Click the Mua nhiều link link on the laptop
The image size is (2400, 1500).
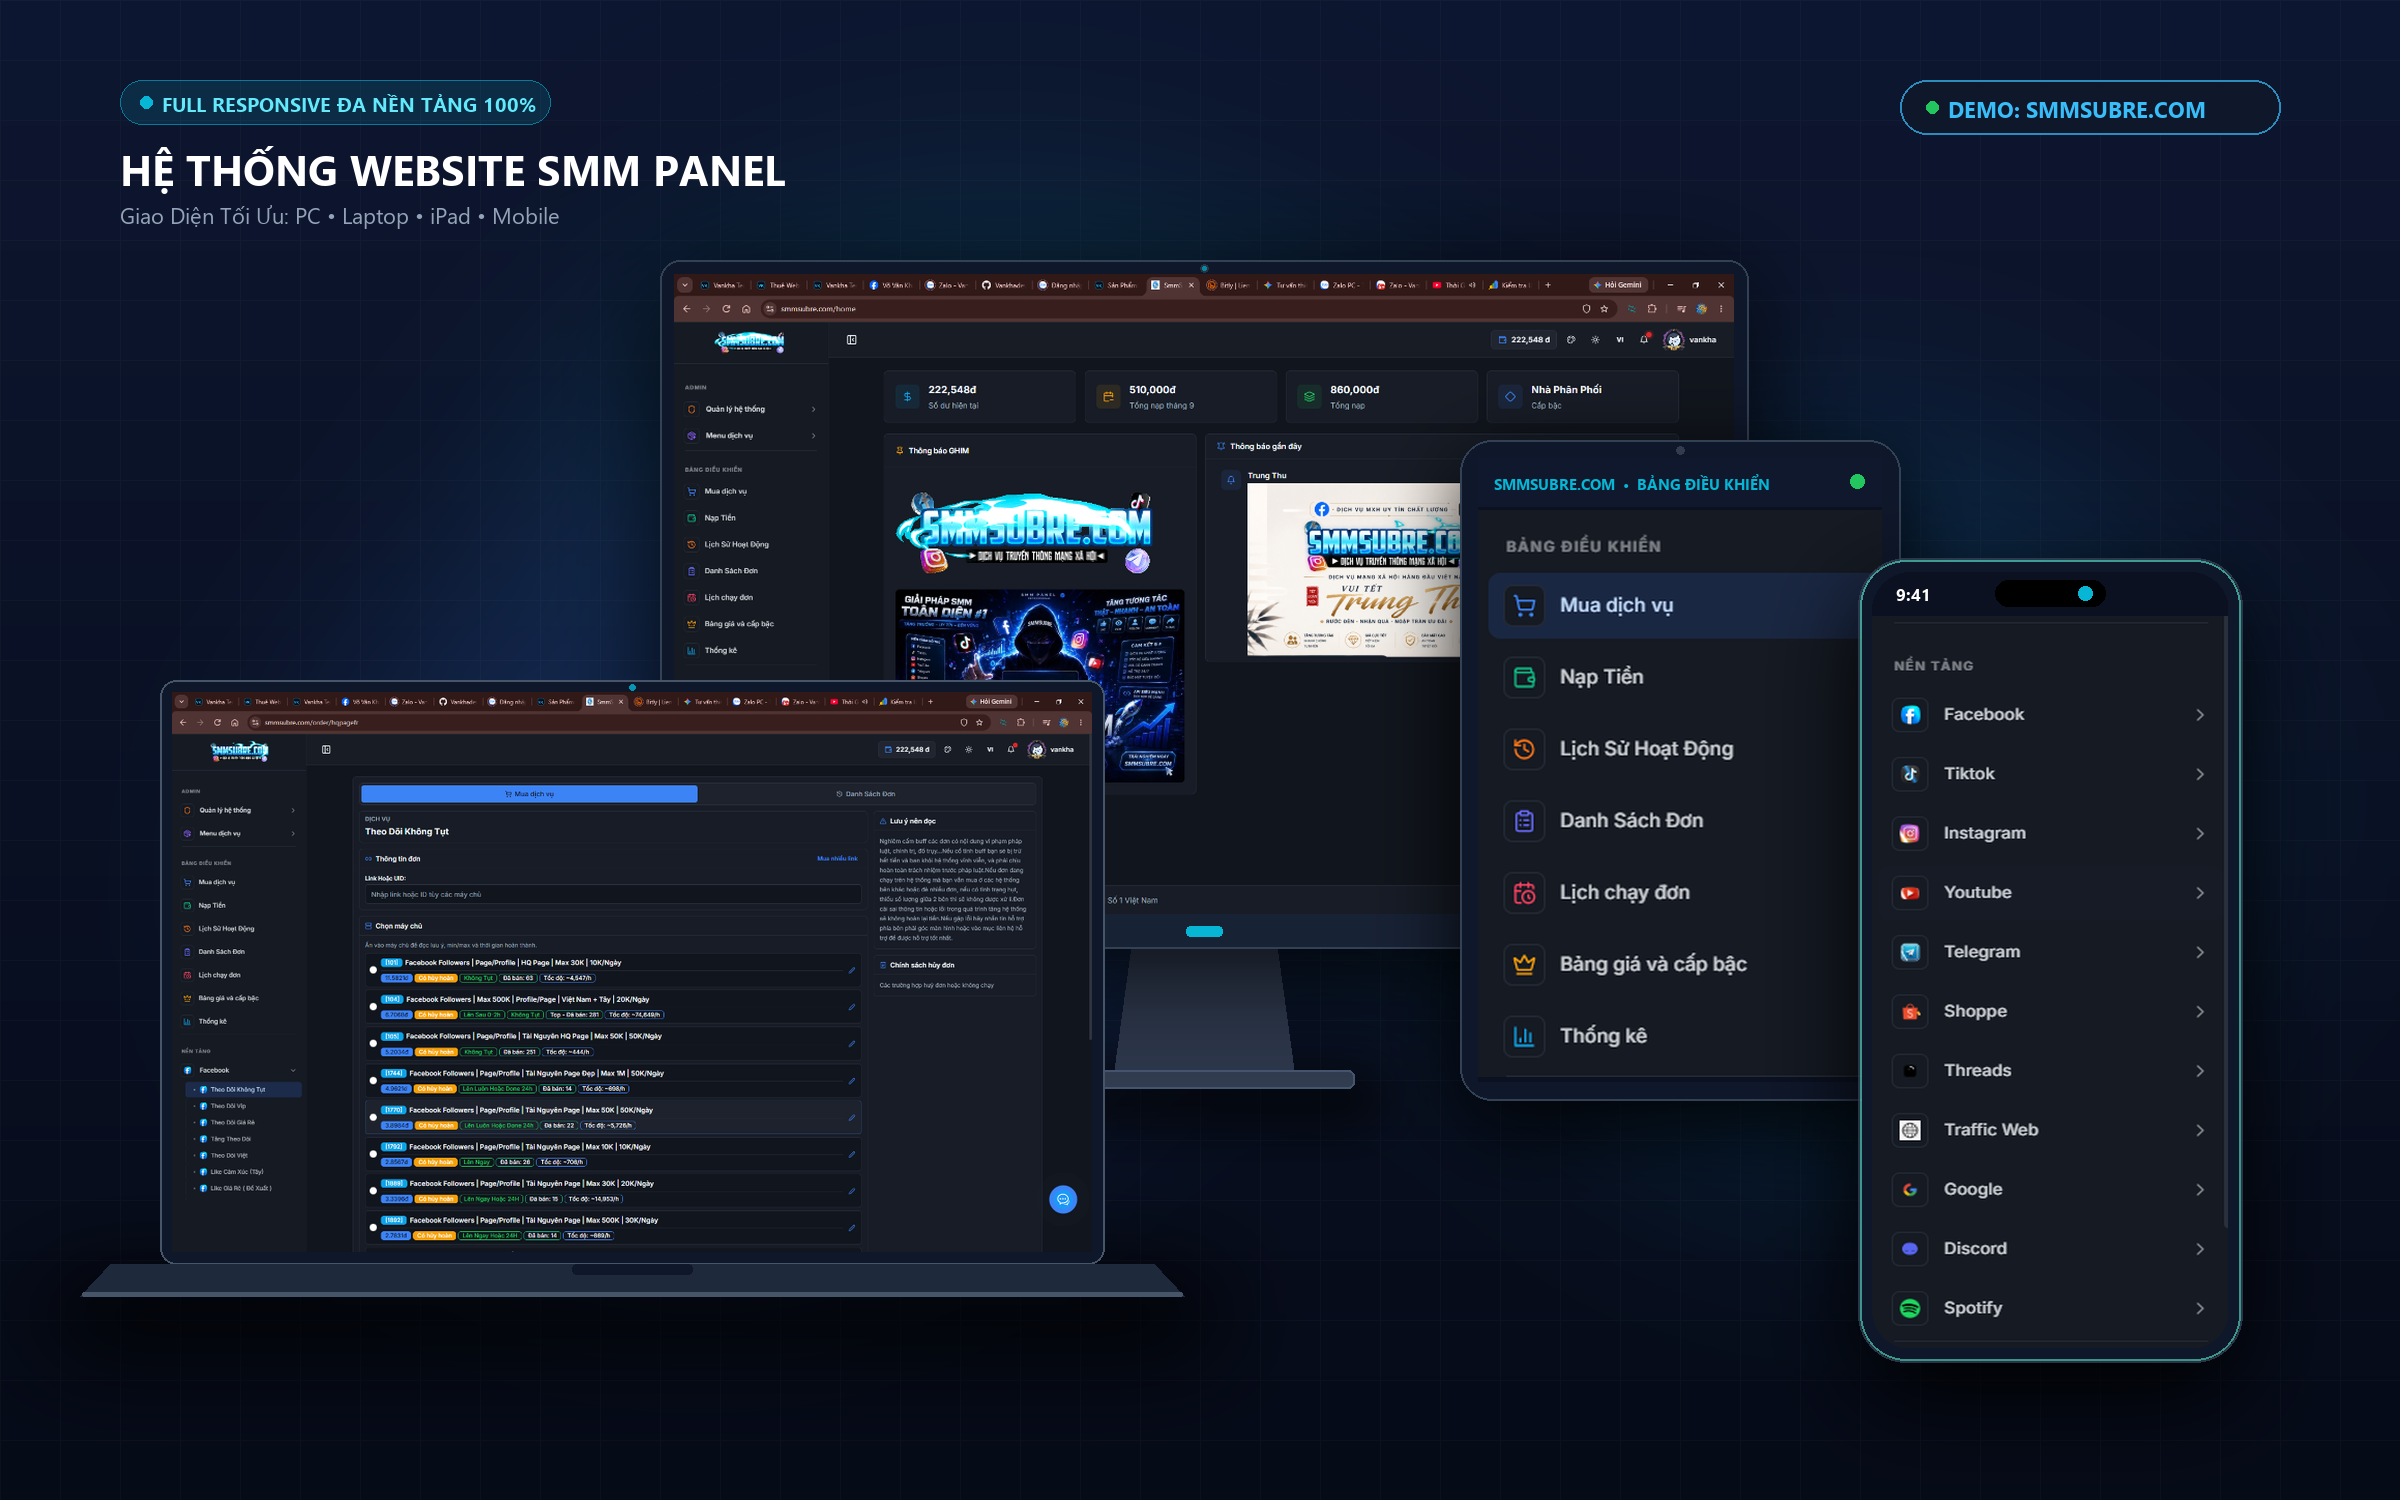click(837, 859)
